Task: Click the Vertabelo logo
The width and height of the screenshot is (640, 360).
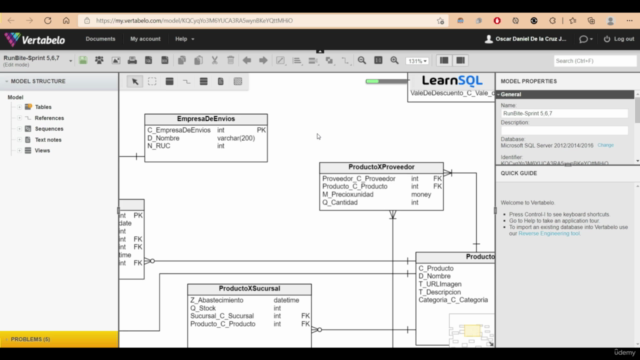Action: click(35, 40)
